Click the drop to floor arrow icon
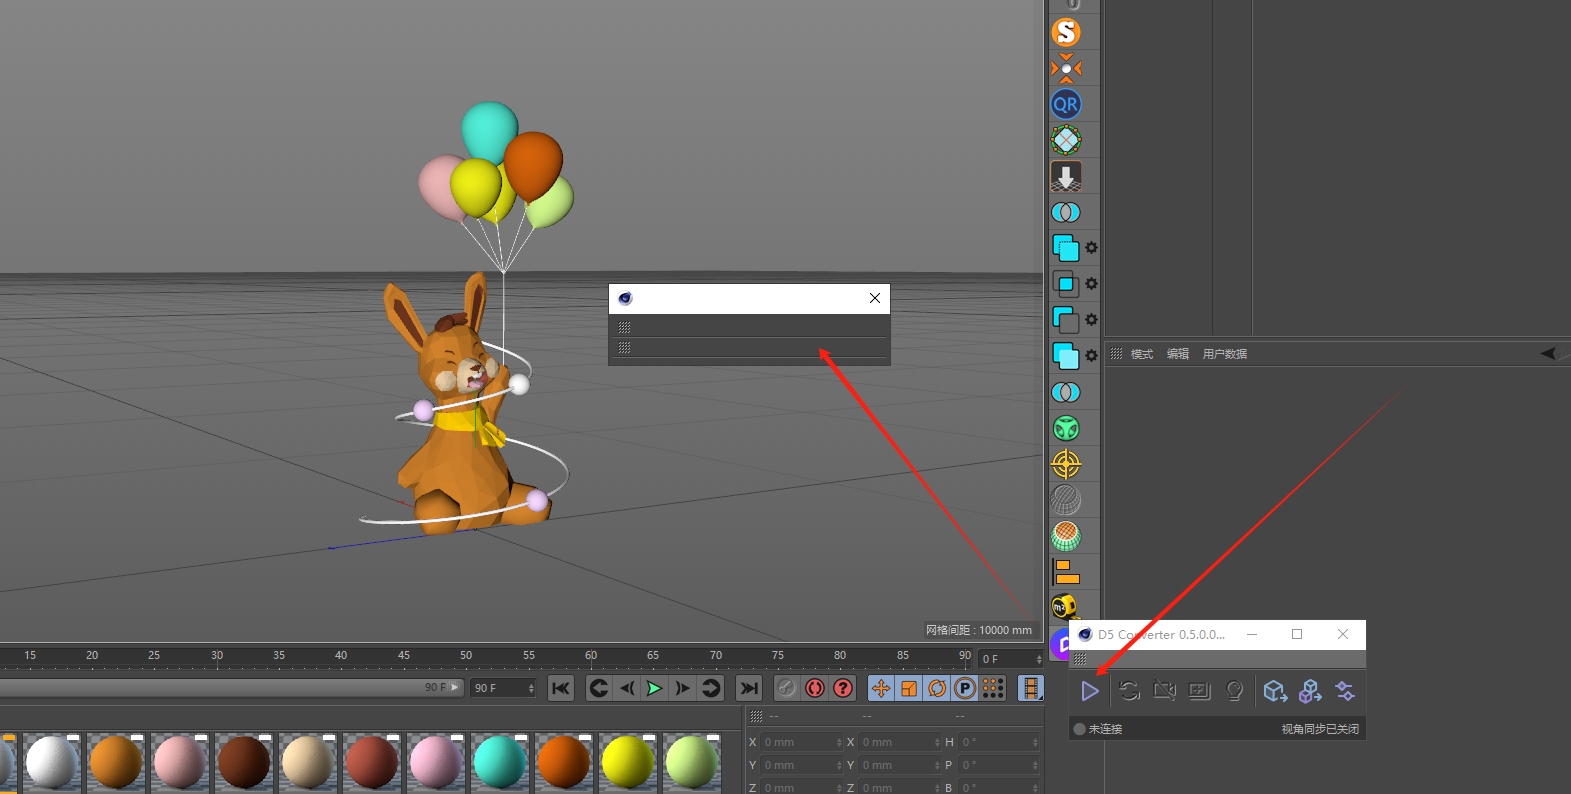Screen dimensions: 1571x794 pos(1066,177)
